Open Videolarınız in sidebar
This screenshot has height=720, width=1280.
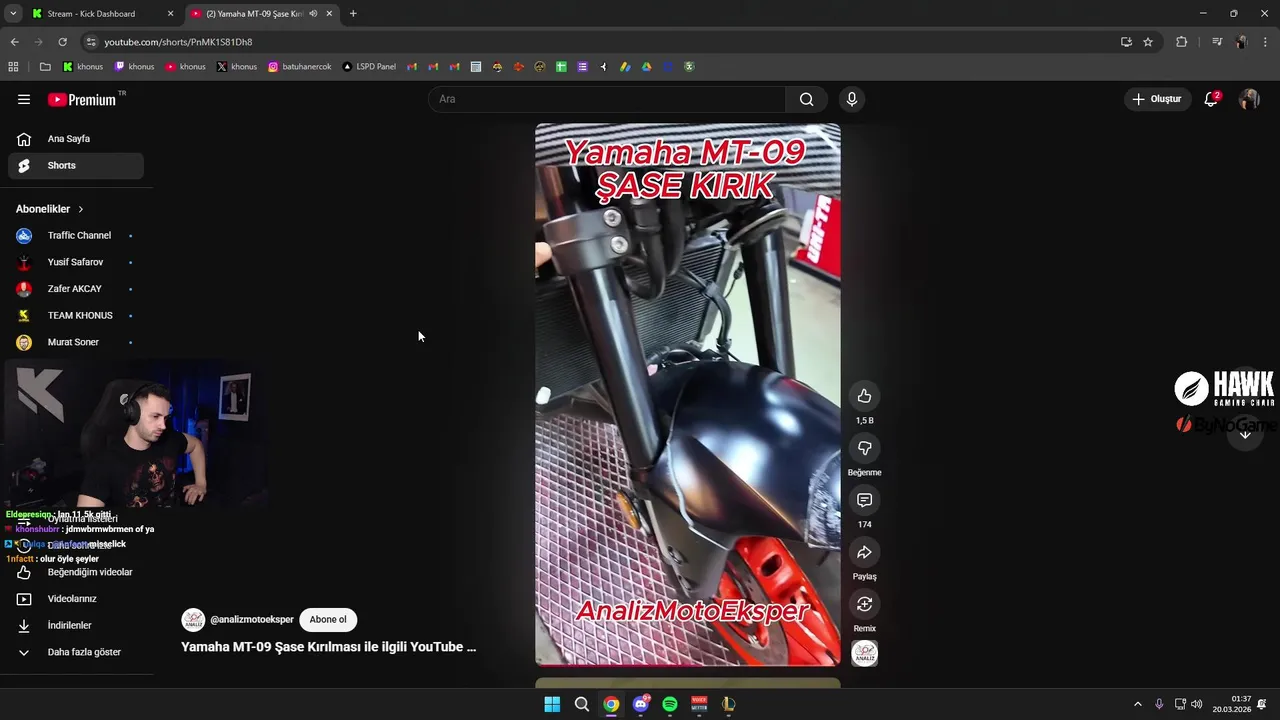76,599
